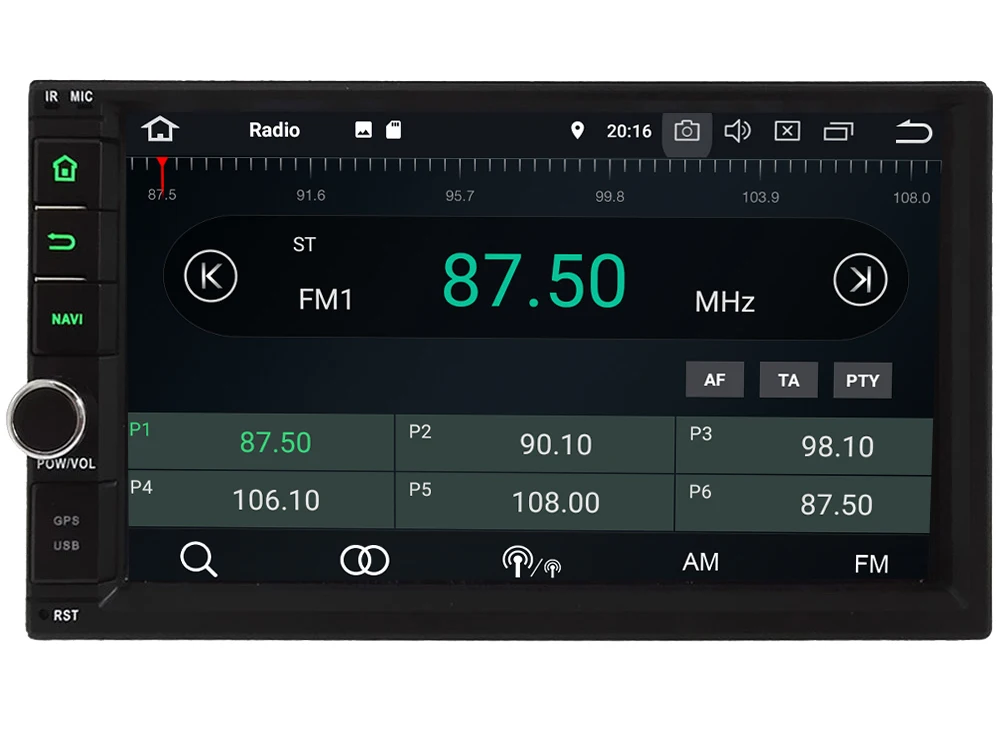
Task: Select preset P1 at 87.50
Action: (261, 442)
